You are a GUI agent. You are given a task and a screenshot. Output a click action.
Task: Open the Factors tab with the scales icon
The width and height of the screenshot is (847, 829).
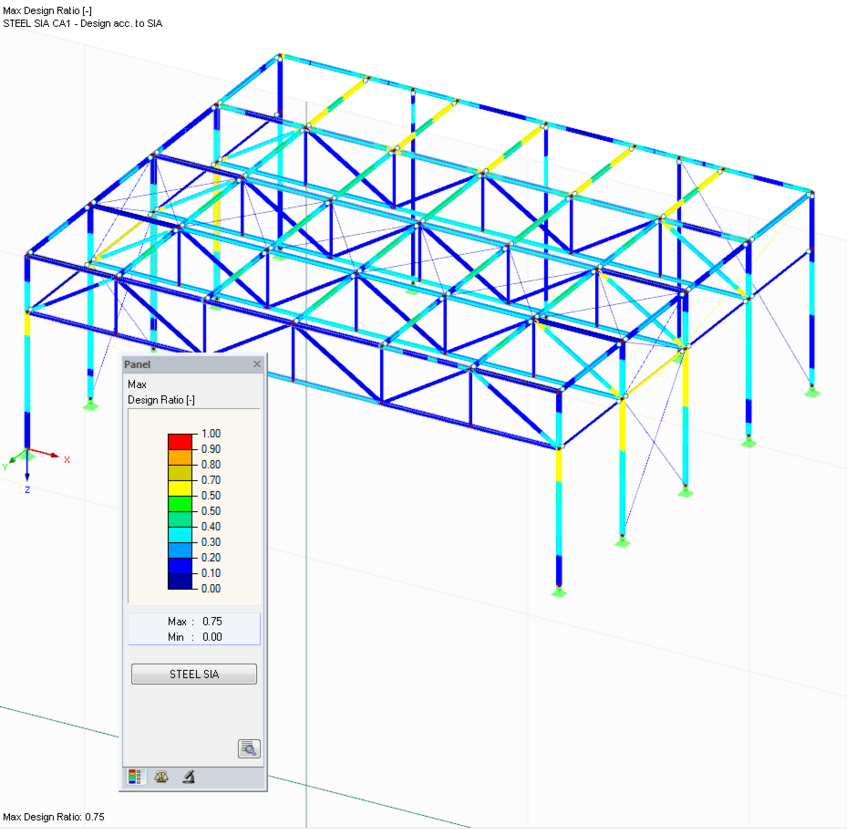pyautogui.click(x=161, y=776)
